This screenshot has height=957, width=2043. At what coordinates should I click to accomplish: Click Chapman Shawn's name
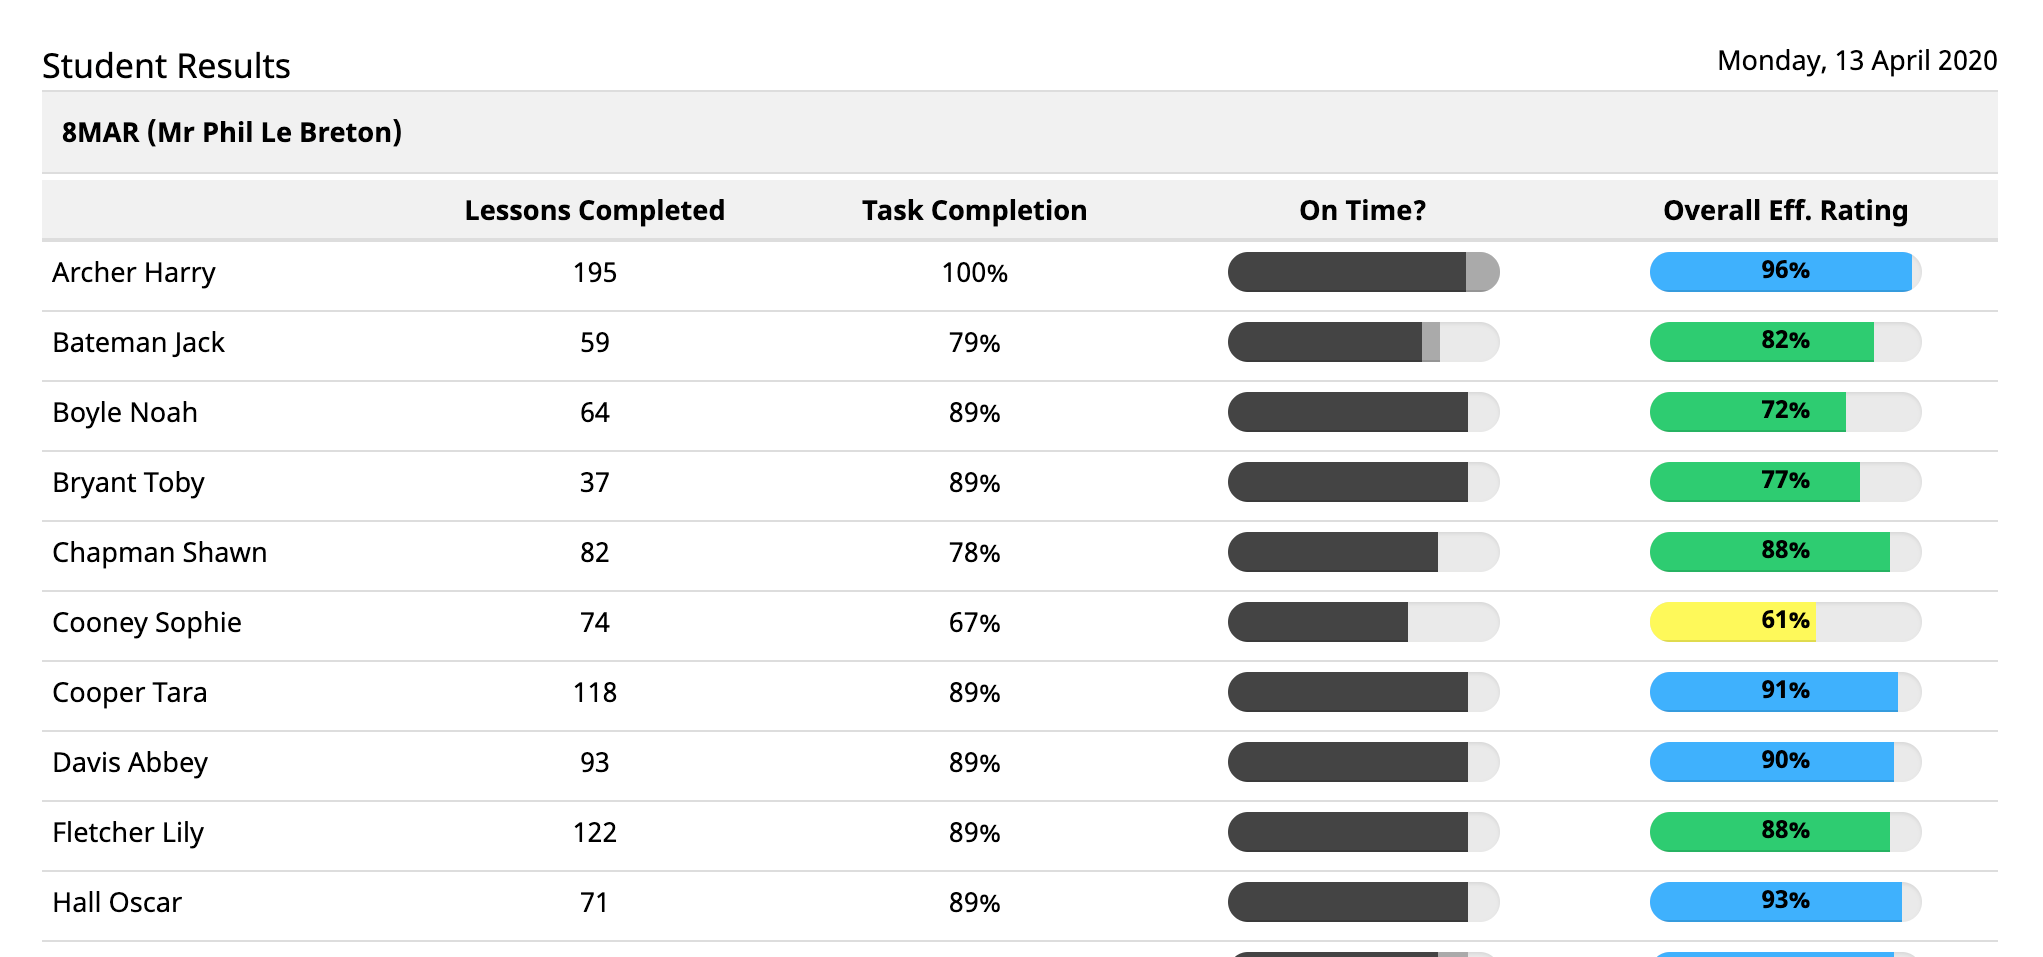pos(159,553)
